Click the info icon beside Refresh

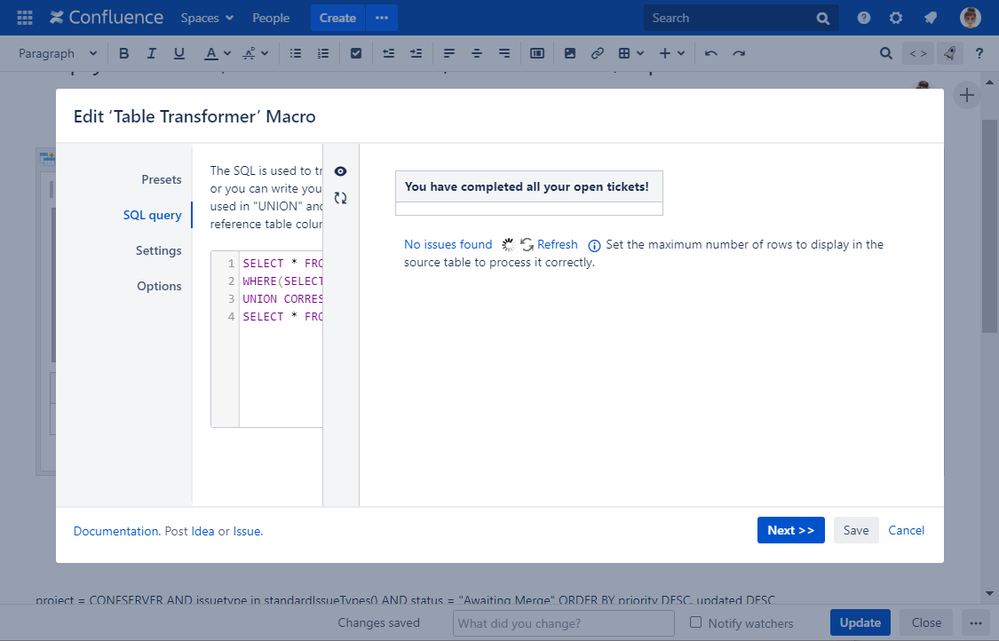pyautogui.click(x=594, y=245)
